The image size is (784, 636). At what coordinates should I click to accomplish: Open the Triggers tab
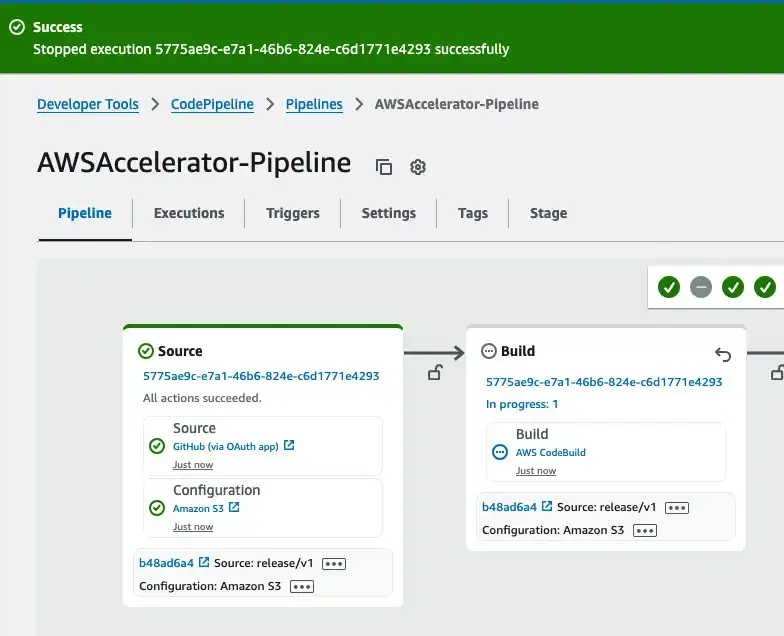(x=293, y=213)
